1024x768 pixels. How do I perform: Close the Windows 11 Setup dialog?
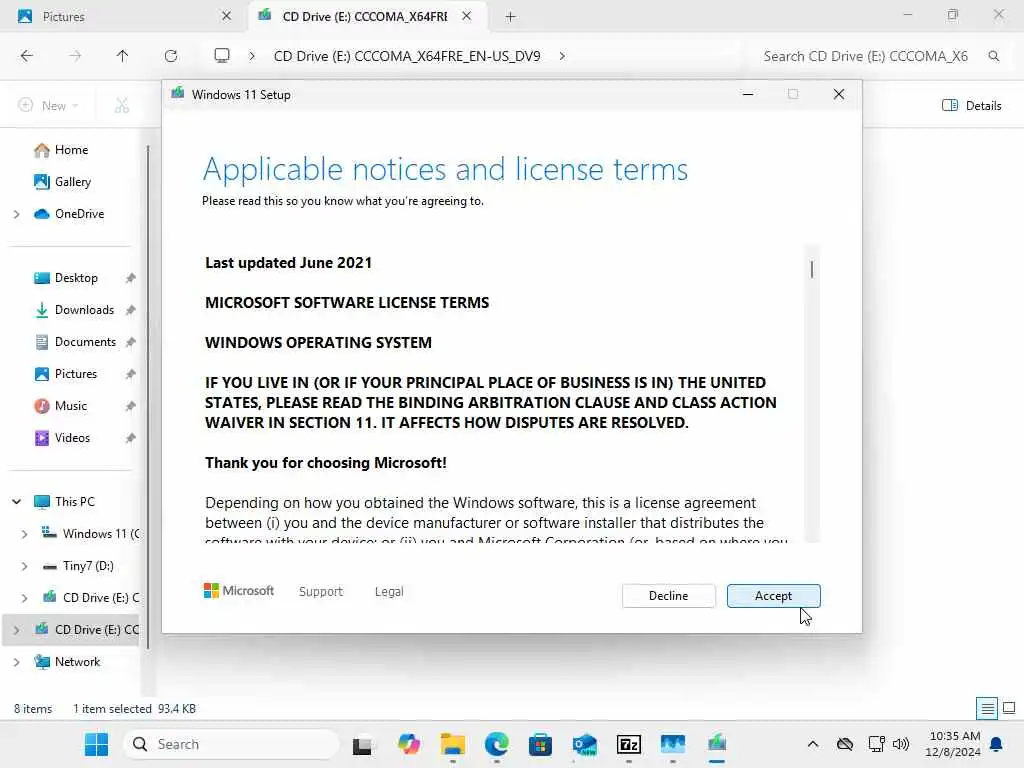[x=839, y=95]
